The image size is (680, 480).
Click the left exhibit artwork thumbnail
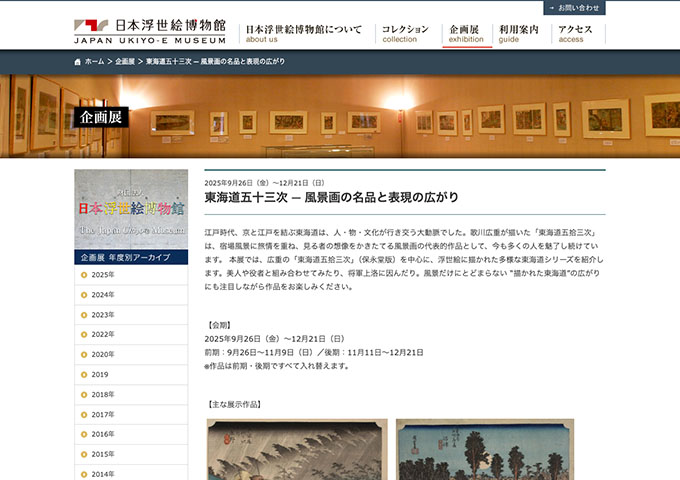(x=297, y=450)
